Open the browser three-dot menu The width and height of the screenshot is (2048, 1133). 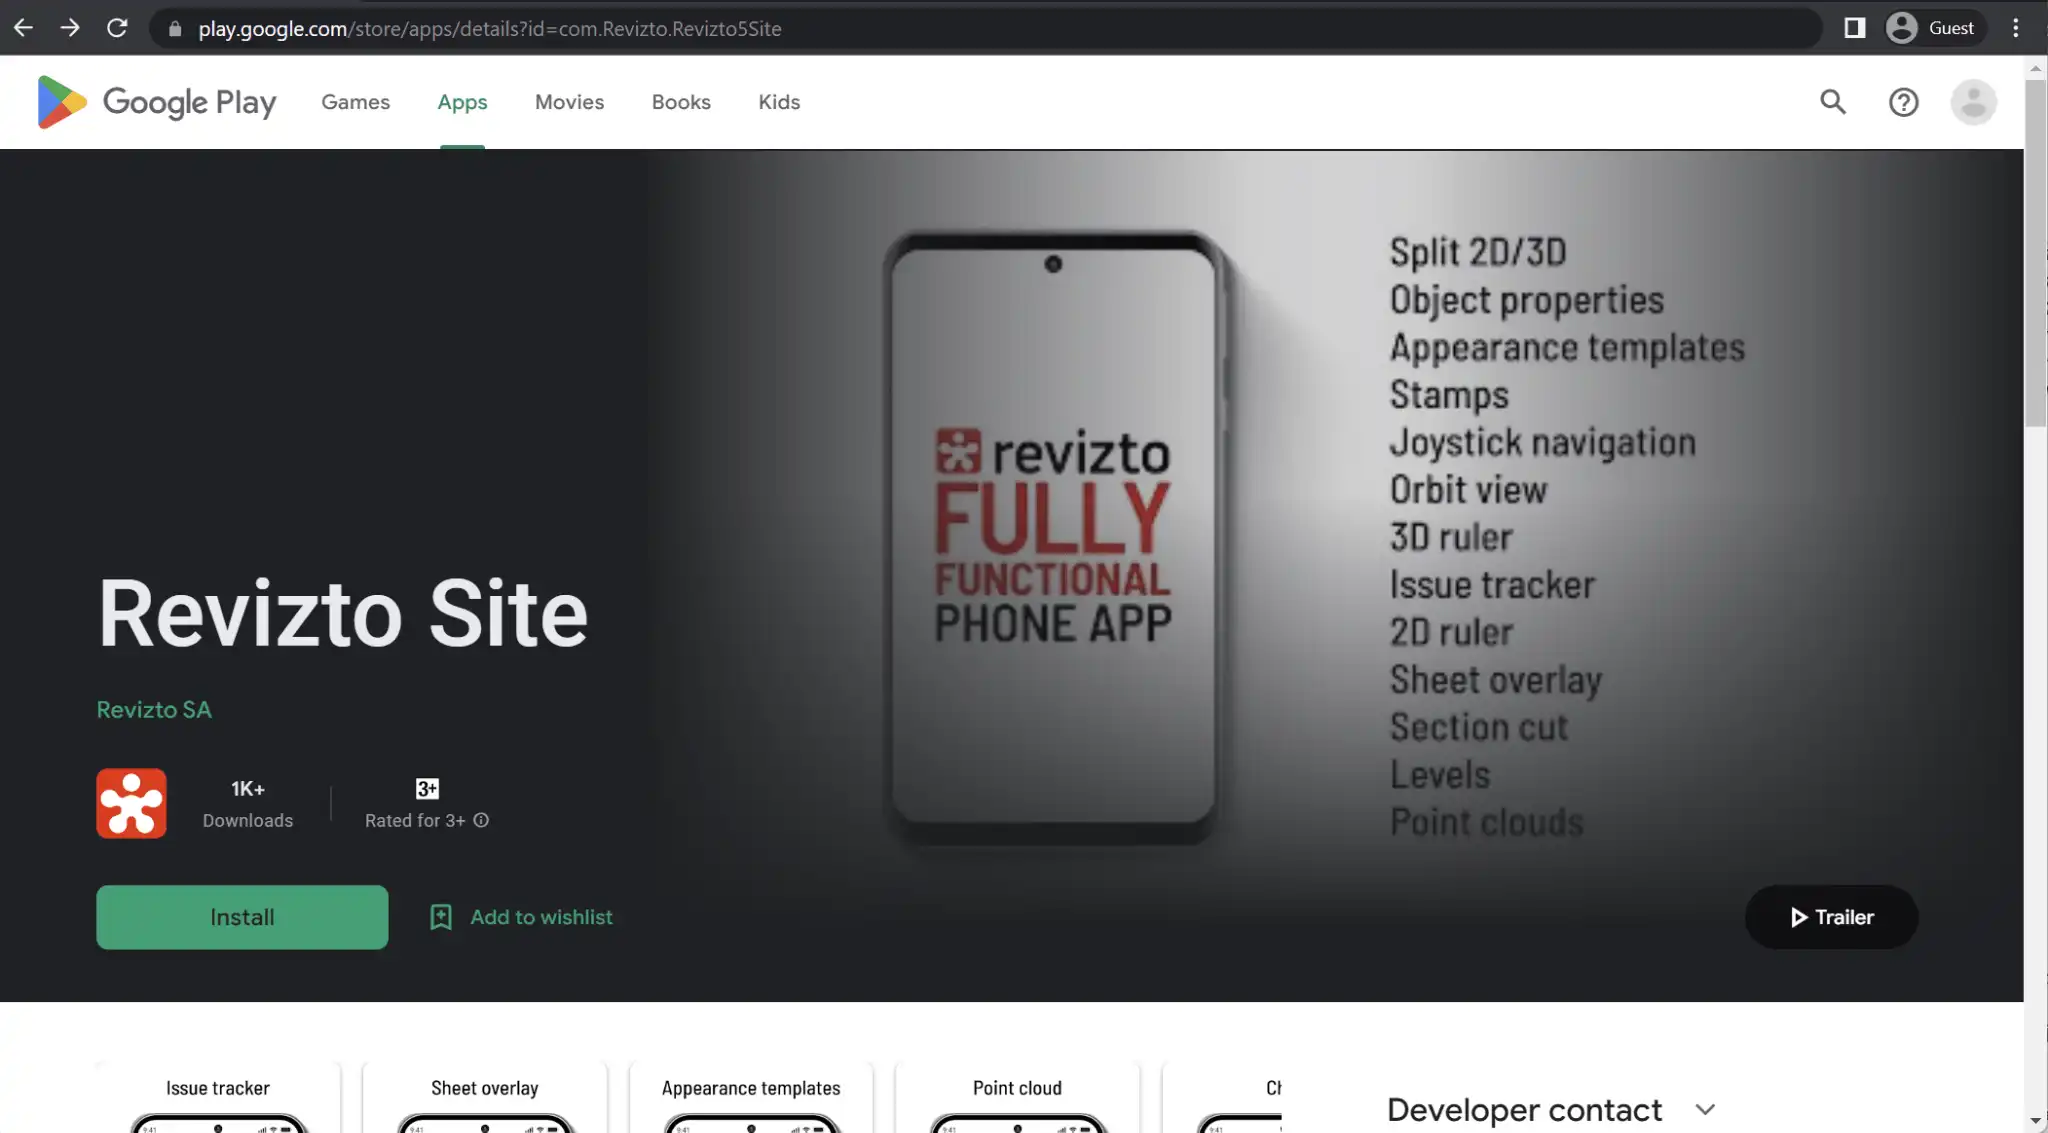coord(2016,27)
